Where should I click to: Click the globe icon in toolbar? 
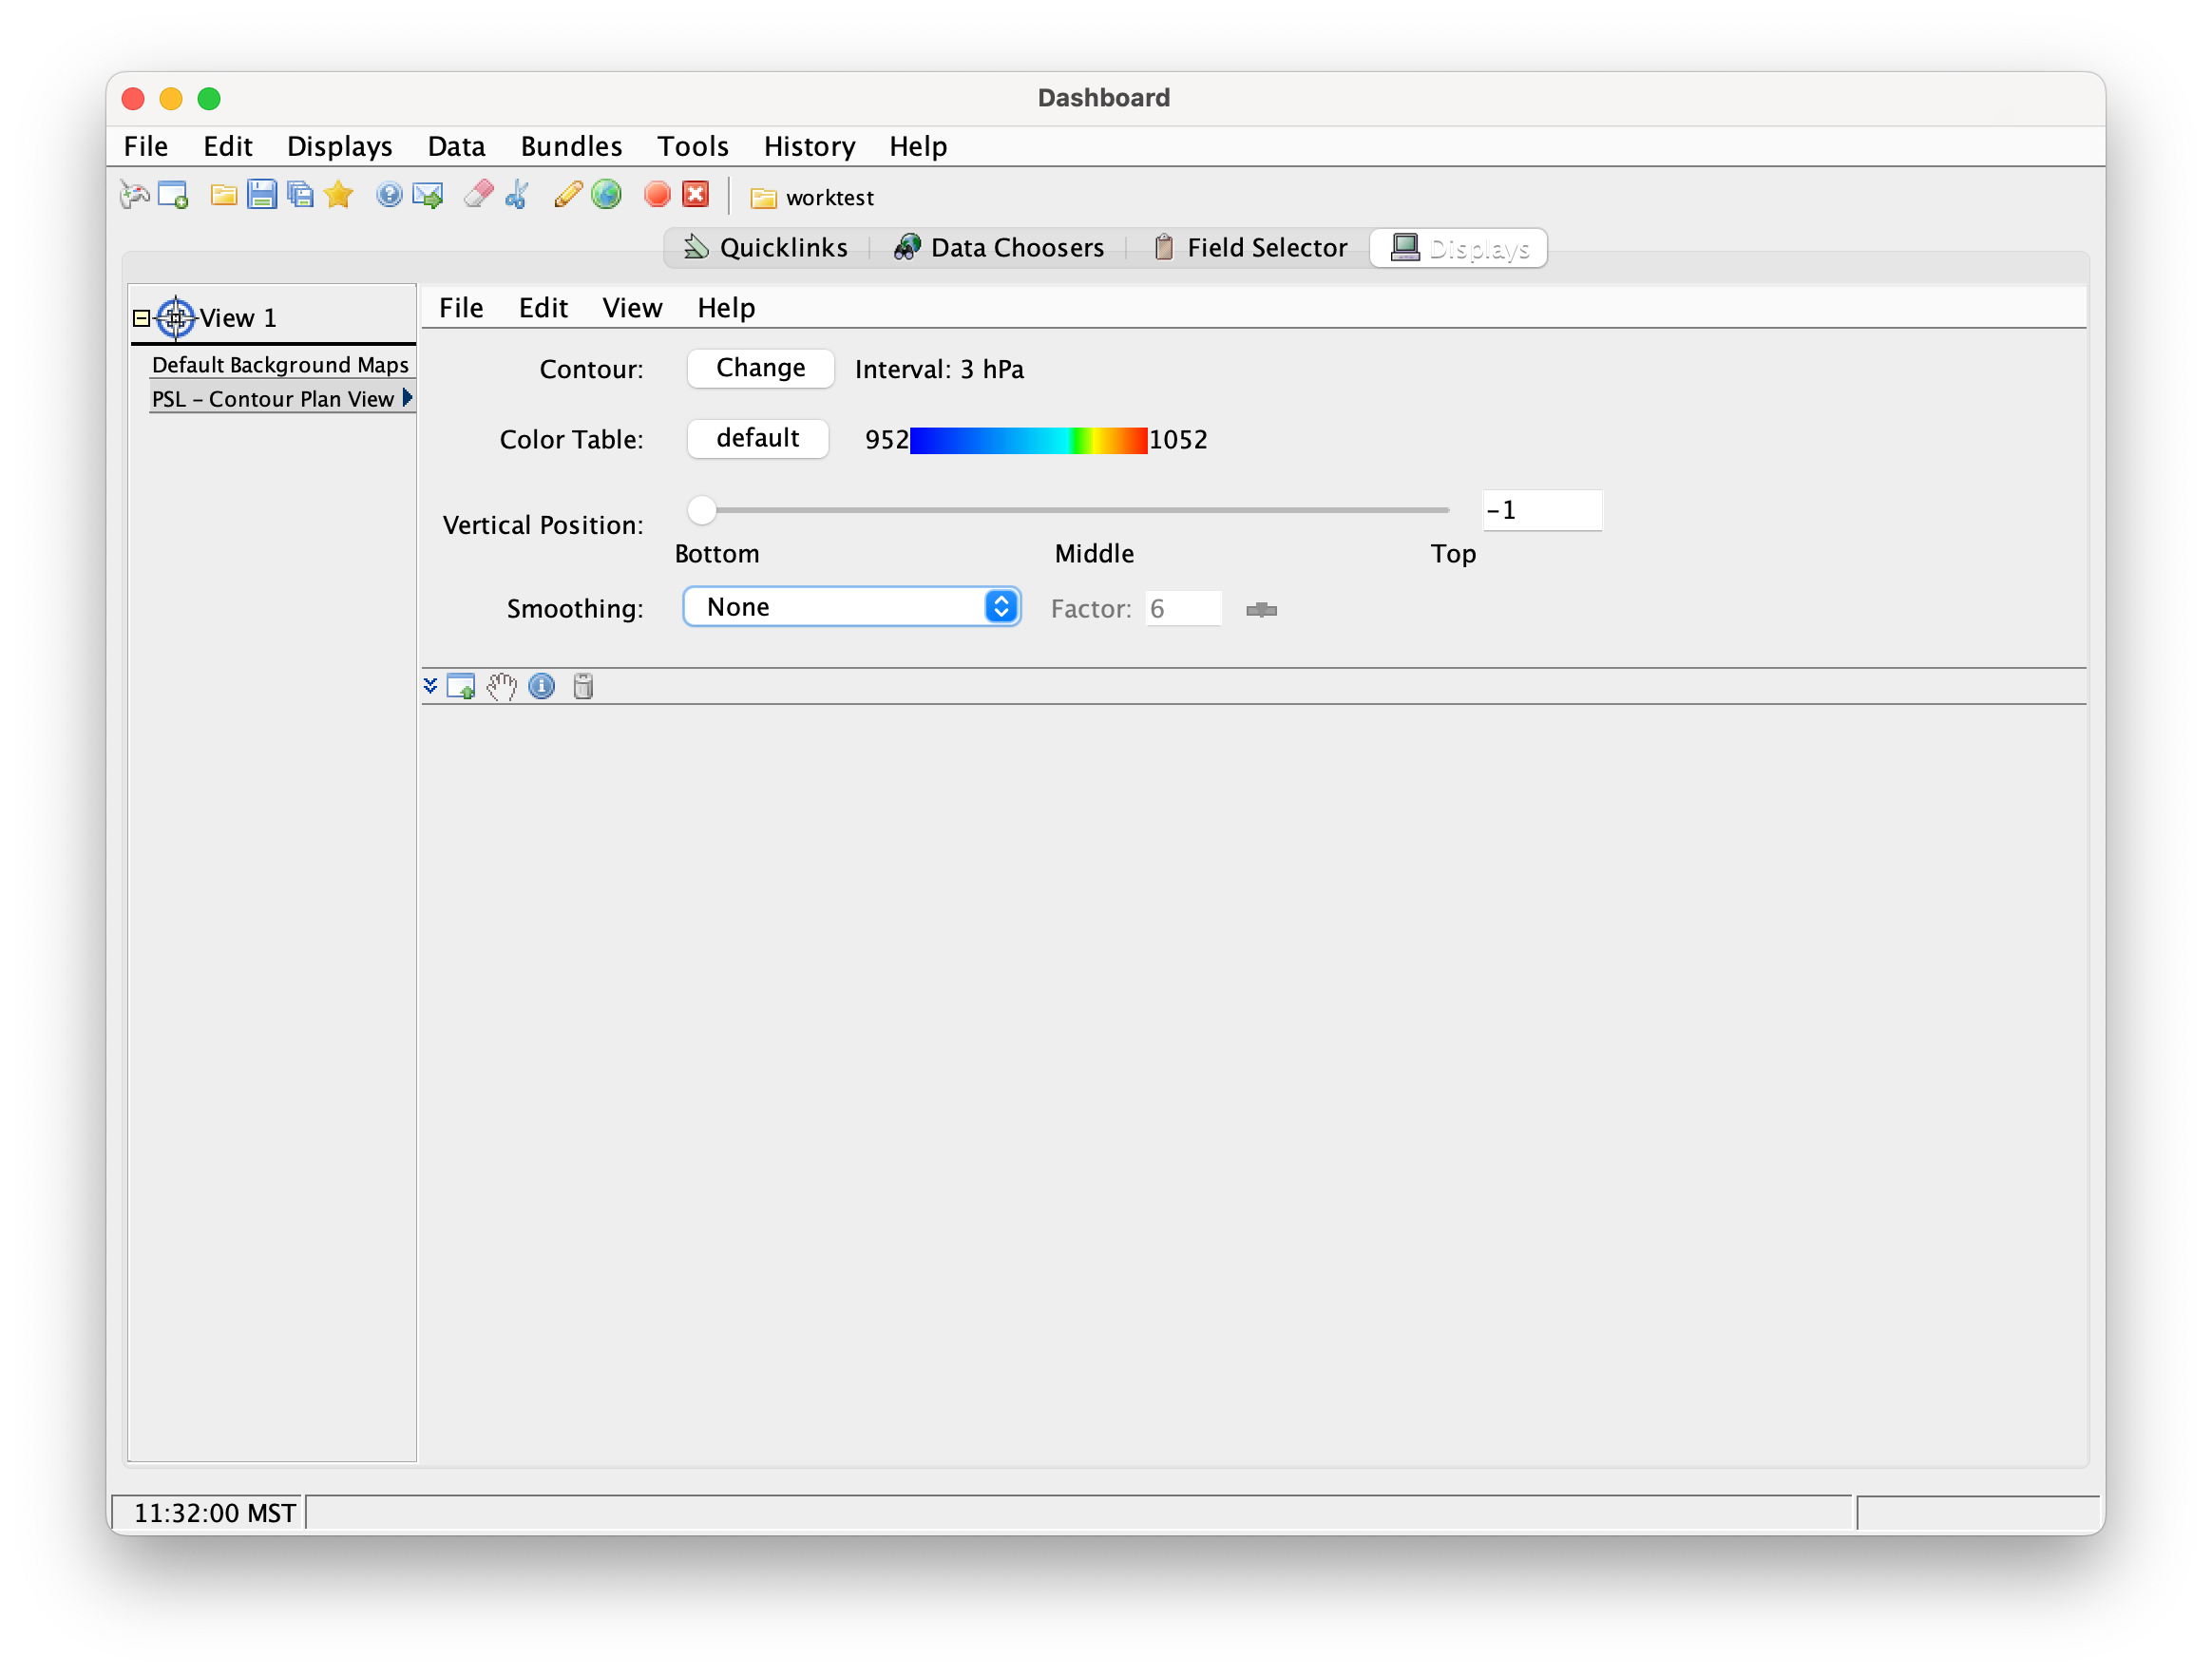[x=606, y=194]
